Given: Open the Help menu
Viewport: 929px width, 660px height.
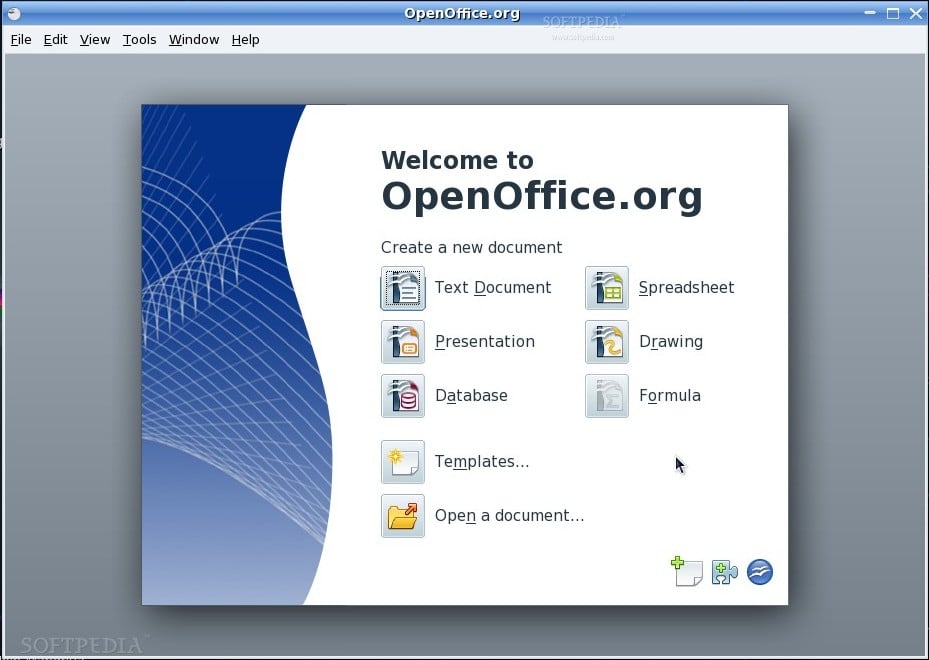Looking at the screenshot, I should coord(245,39).
